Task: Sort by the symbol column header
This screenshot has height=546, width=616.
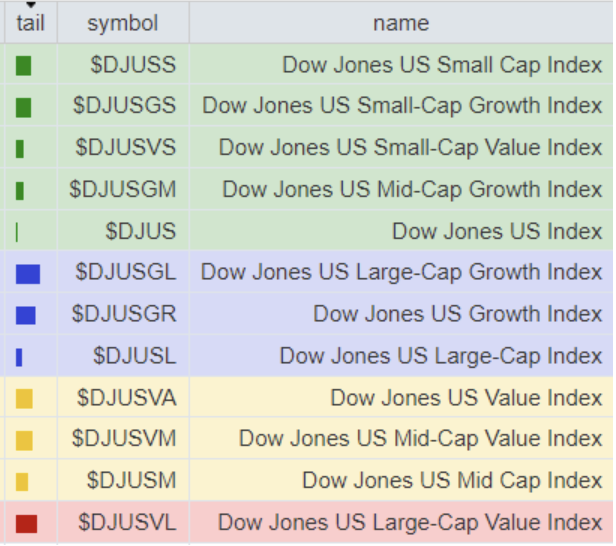Action: [x=123, y=23]
